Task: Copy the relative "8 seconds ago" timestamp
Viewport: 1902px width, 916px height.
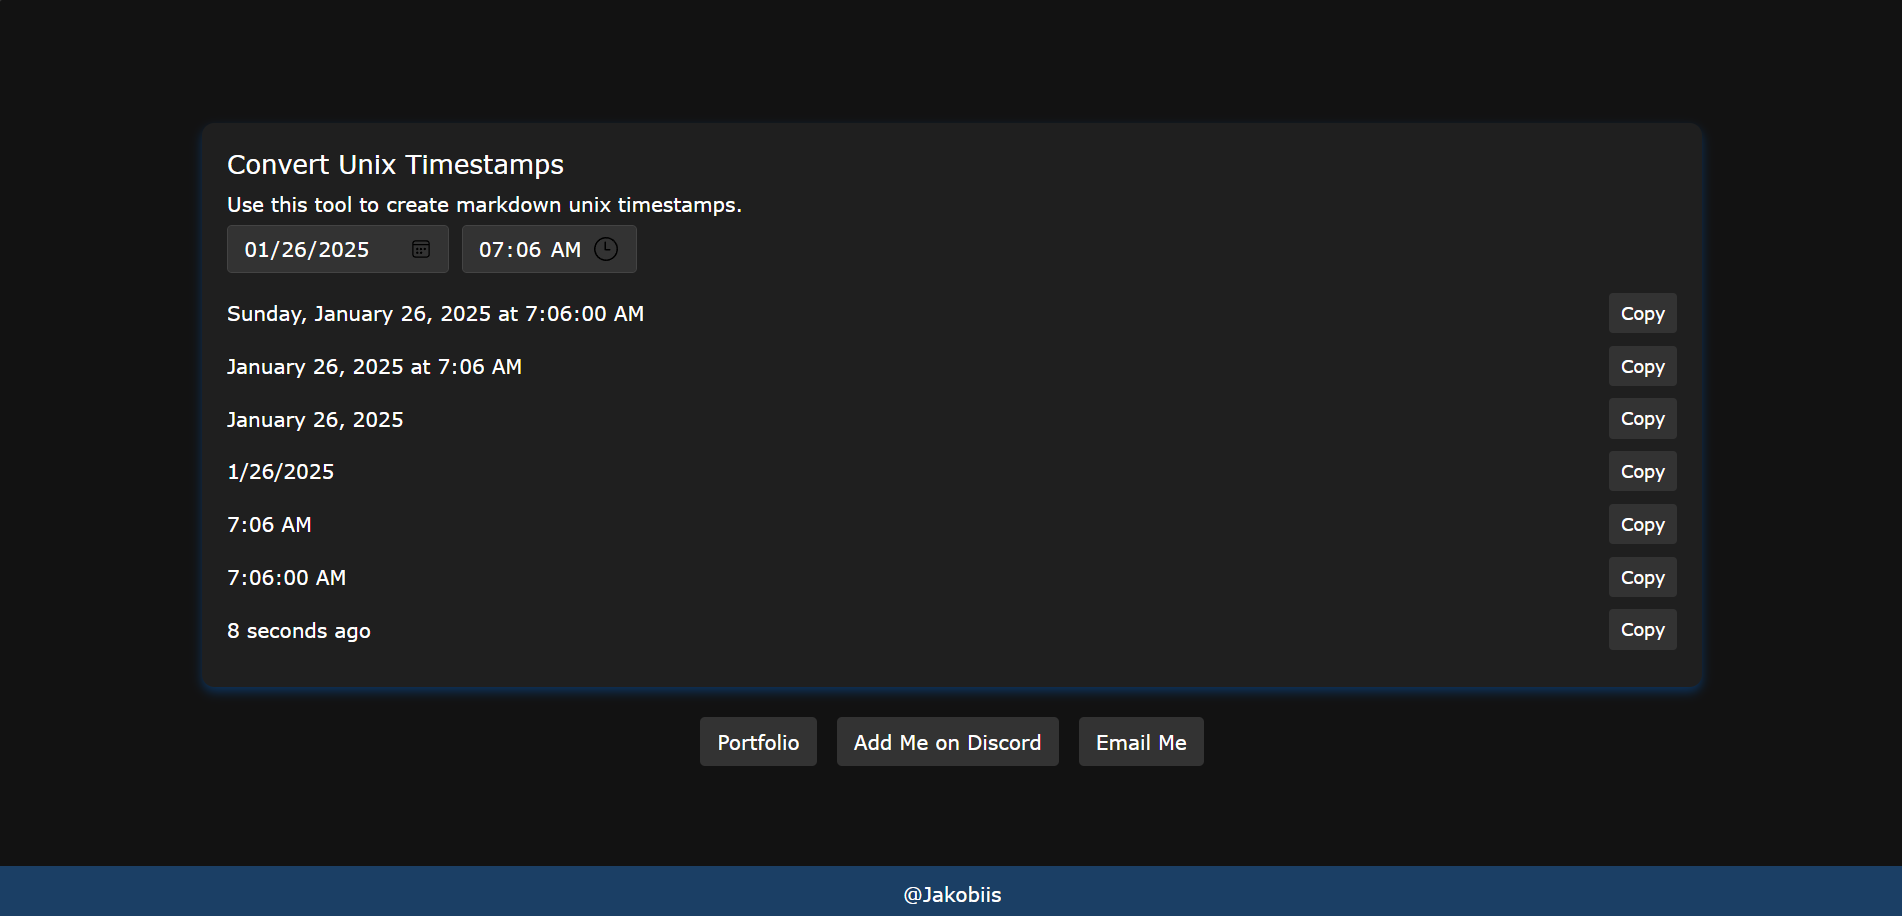Action: [x=1642, y=630]
